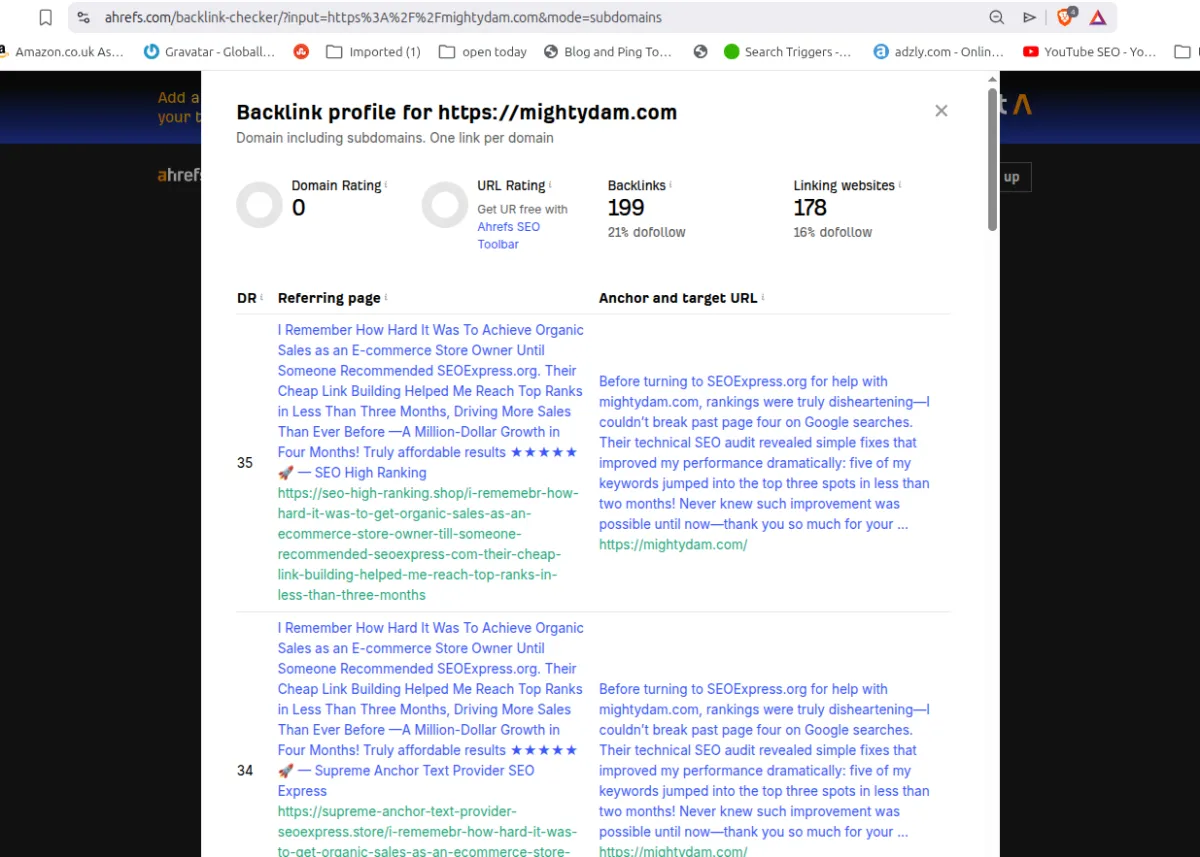Click the 'Anchor and target URL' column header
Screen dimensions: 1200x857
click(678, 298)
